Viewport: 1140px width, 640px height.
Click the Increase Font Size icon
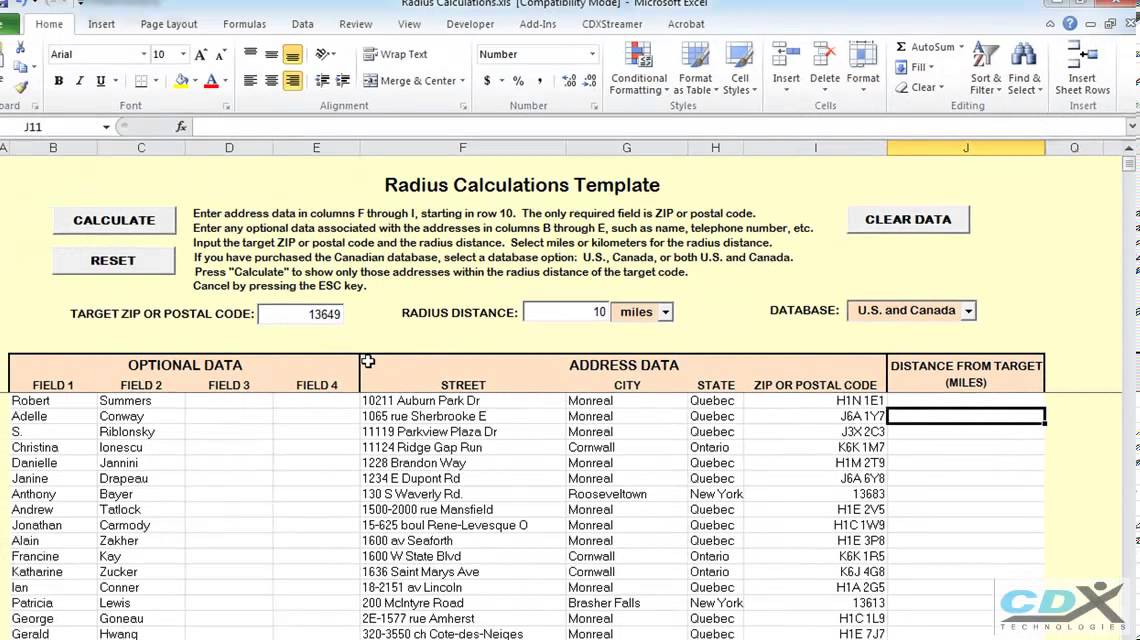(201, 55)
